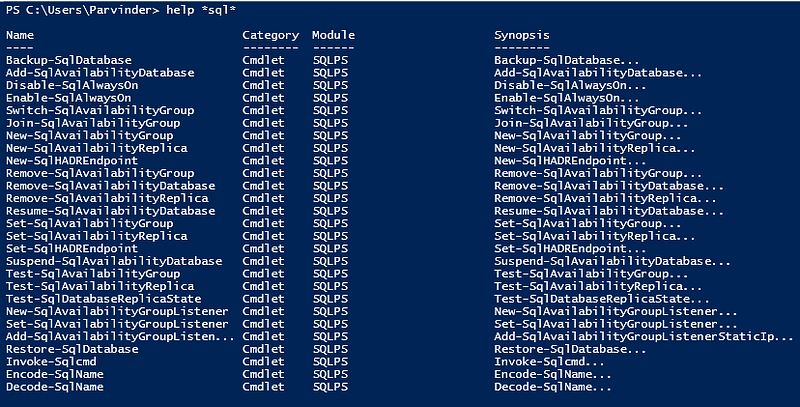Click the Category column header
Screen dimensions: 800x407
point(270,35)
